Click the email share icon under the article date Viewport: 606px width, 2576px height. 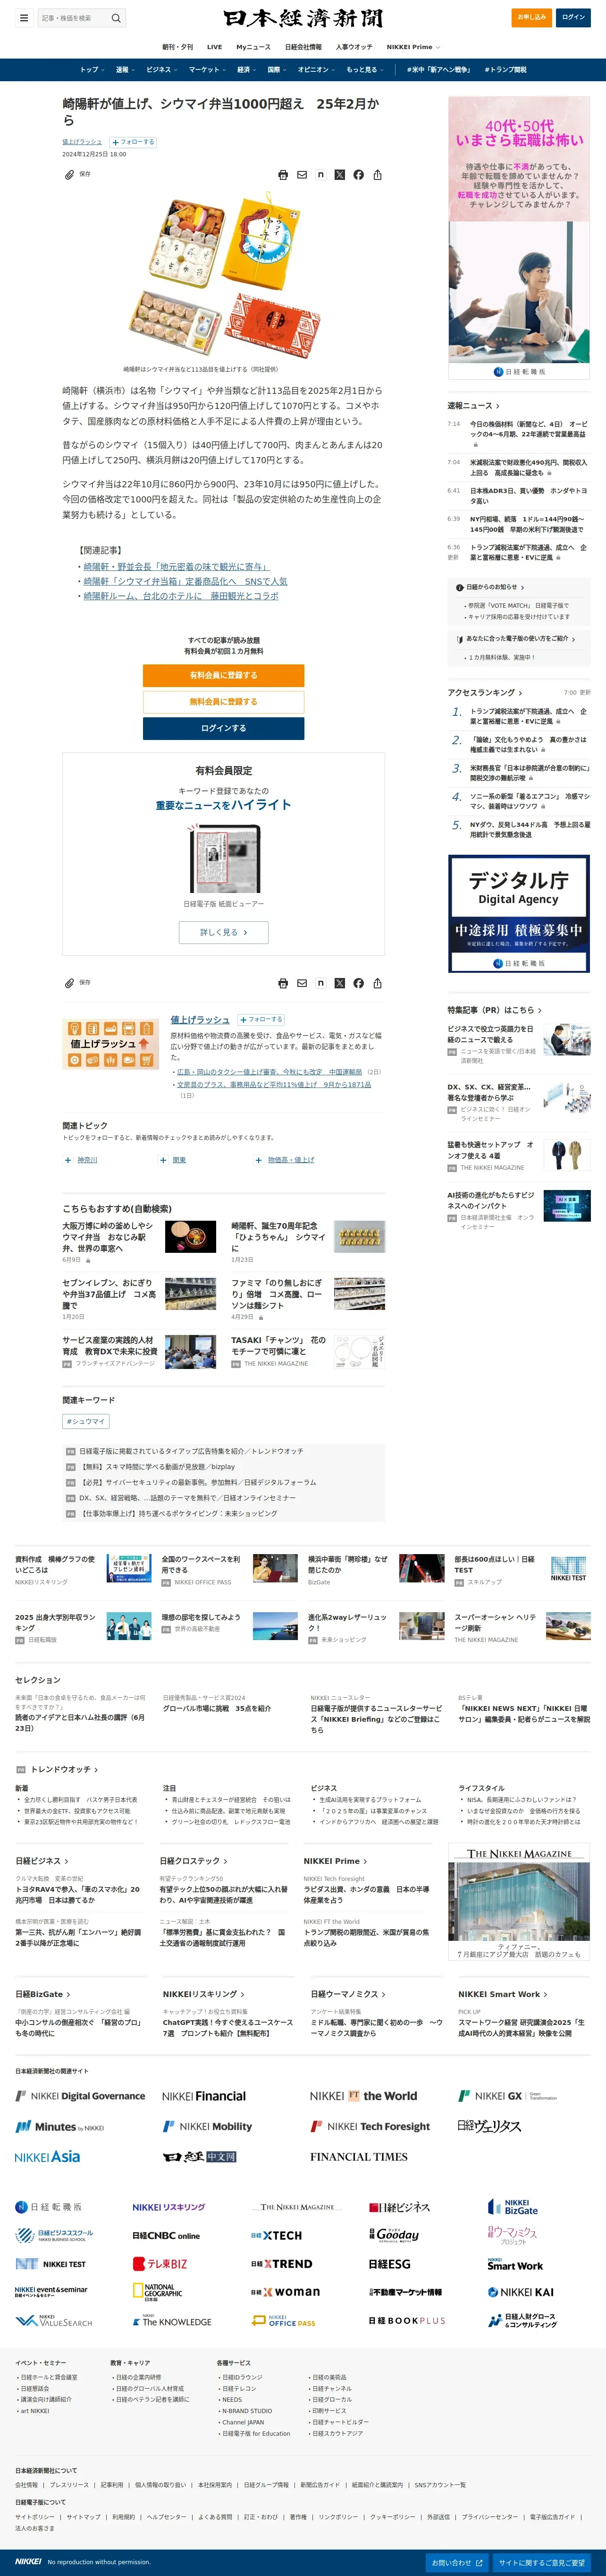(302, 175)
